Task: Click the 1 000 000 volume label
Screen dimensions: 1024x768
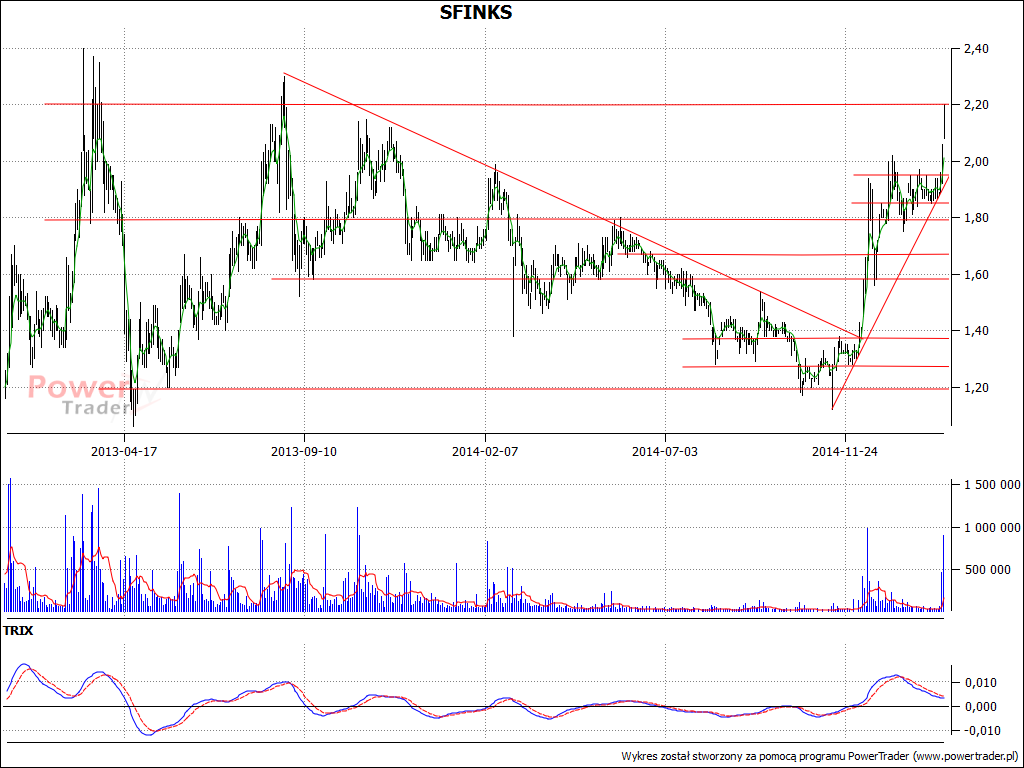Action: tap(992, 528)
